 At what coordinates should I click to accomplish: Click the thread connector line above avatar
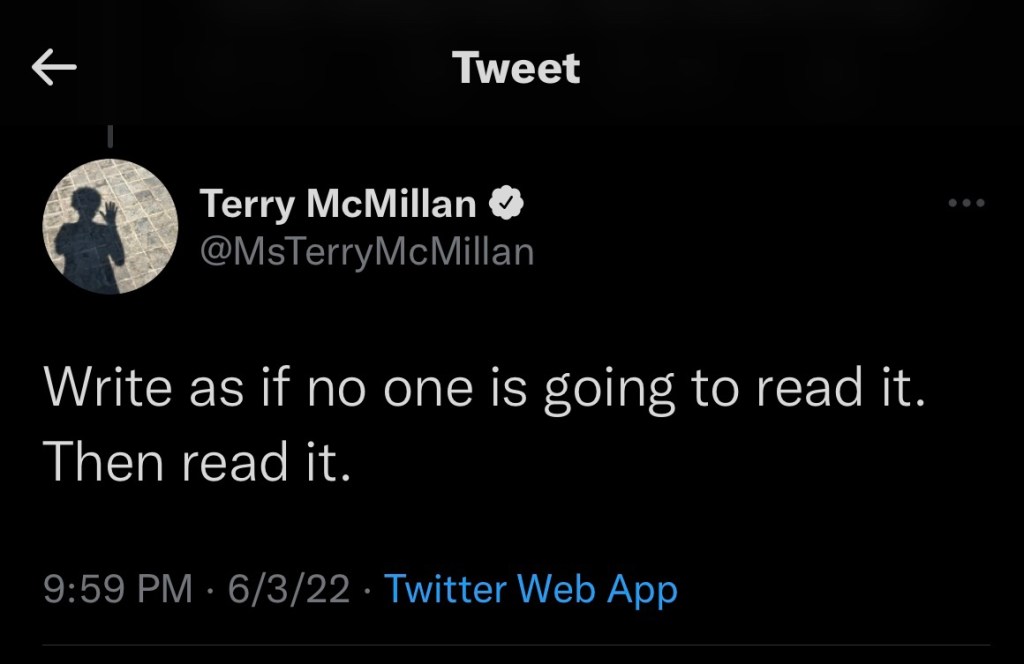point(110,133)
